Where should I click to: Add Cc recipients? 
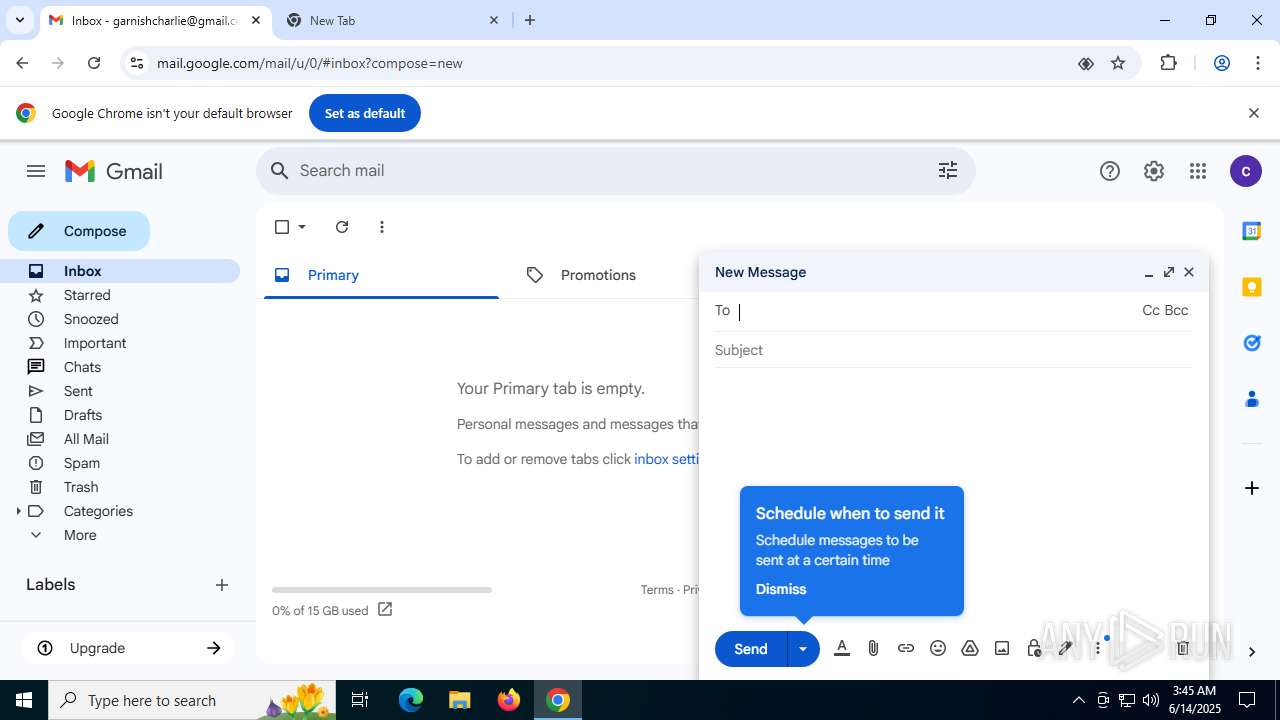point(1151,310)
